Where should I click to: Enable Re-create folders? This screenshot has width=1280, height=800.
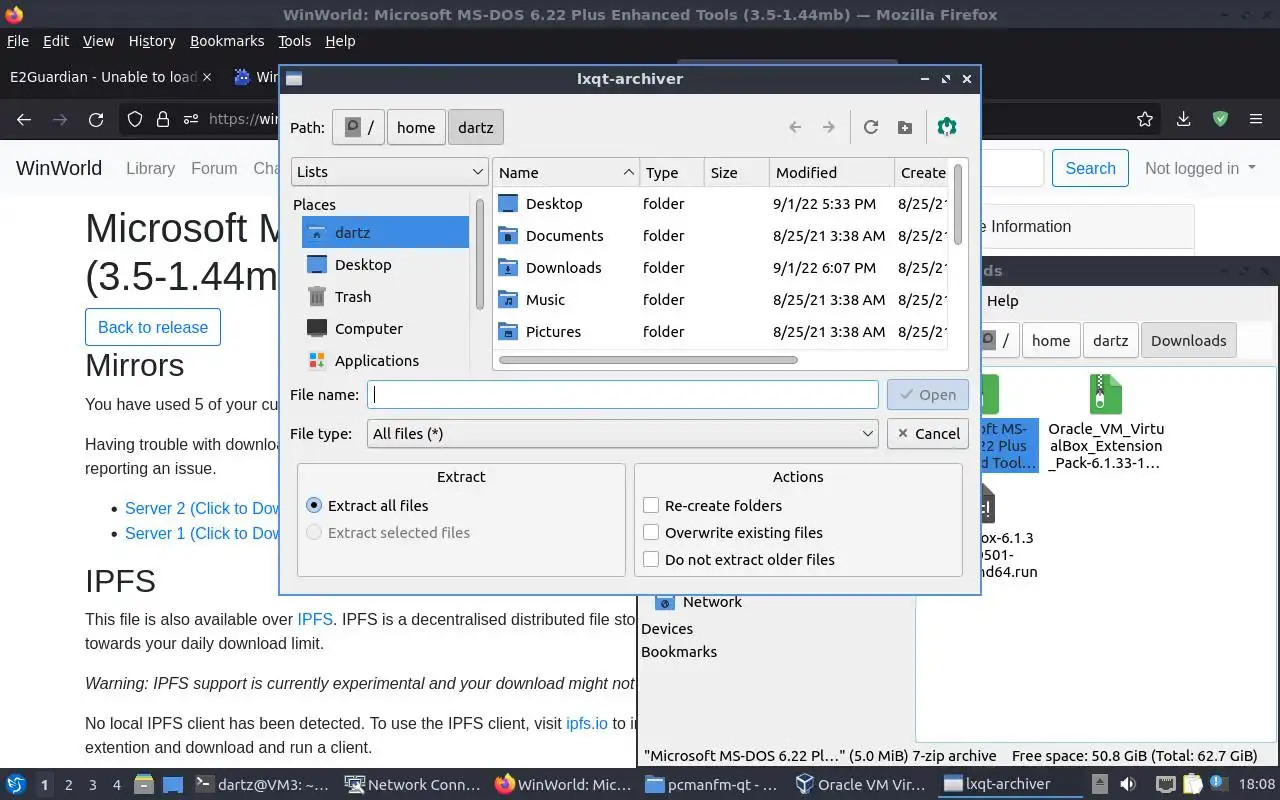[713, 506]
